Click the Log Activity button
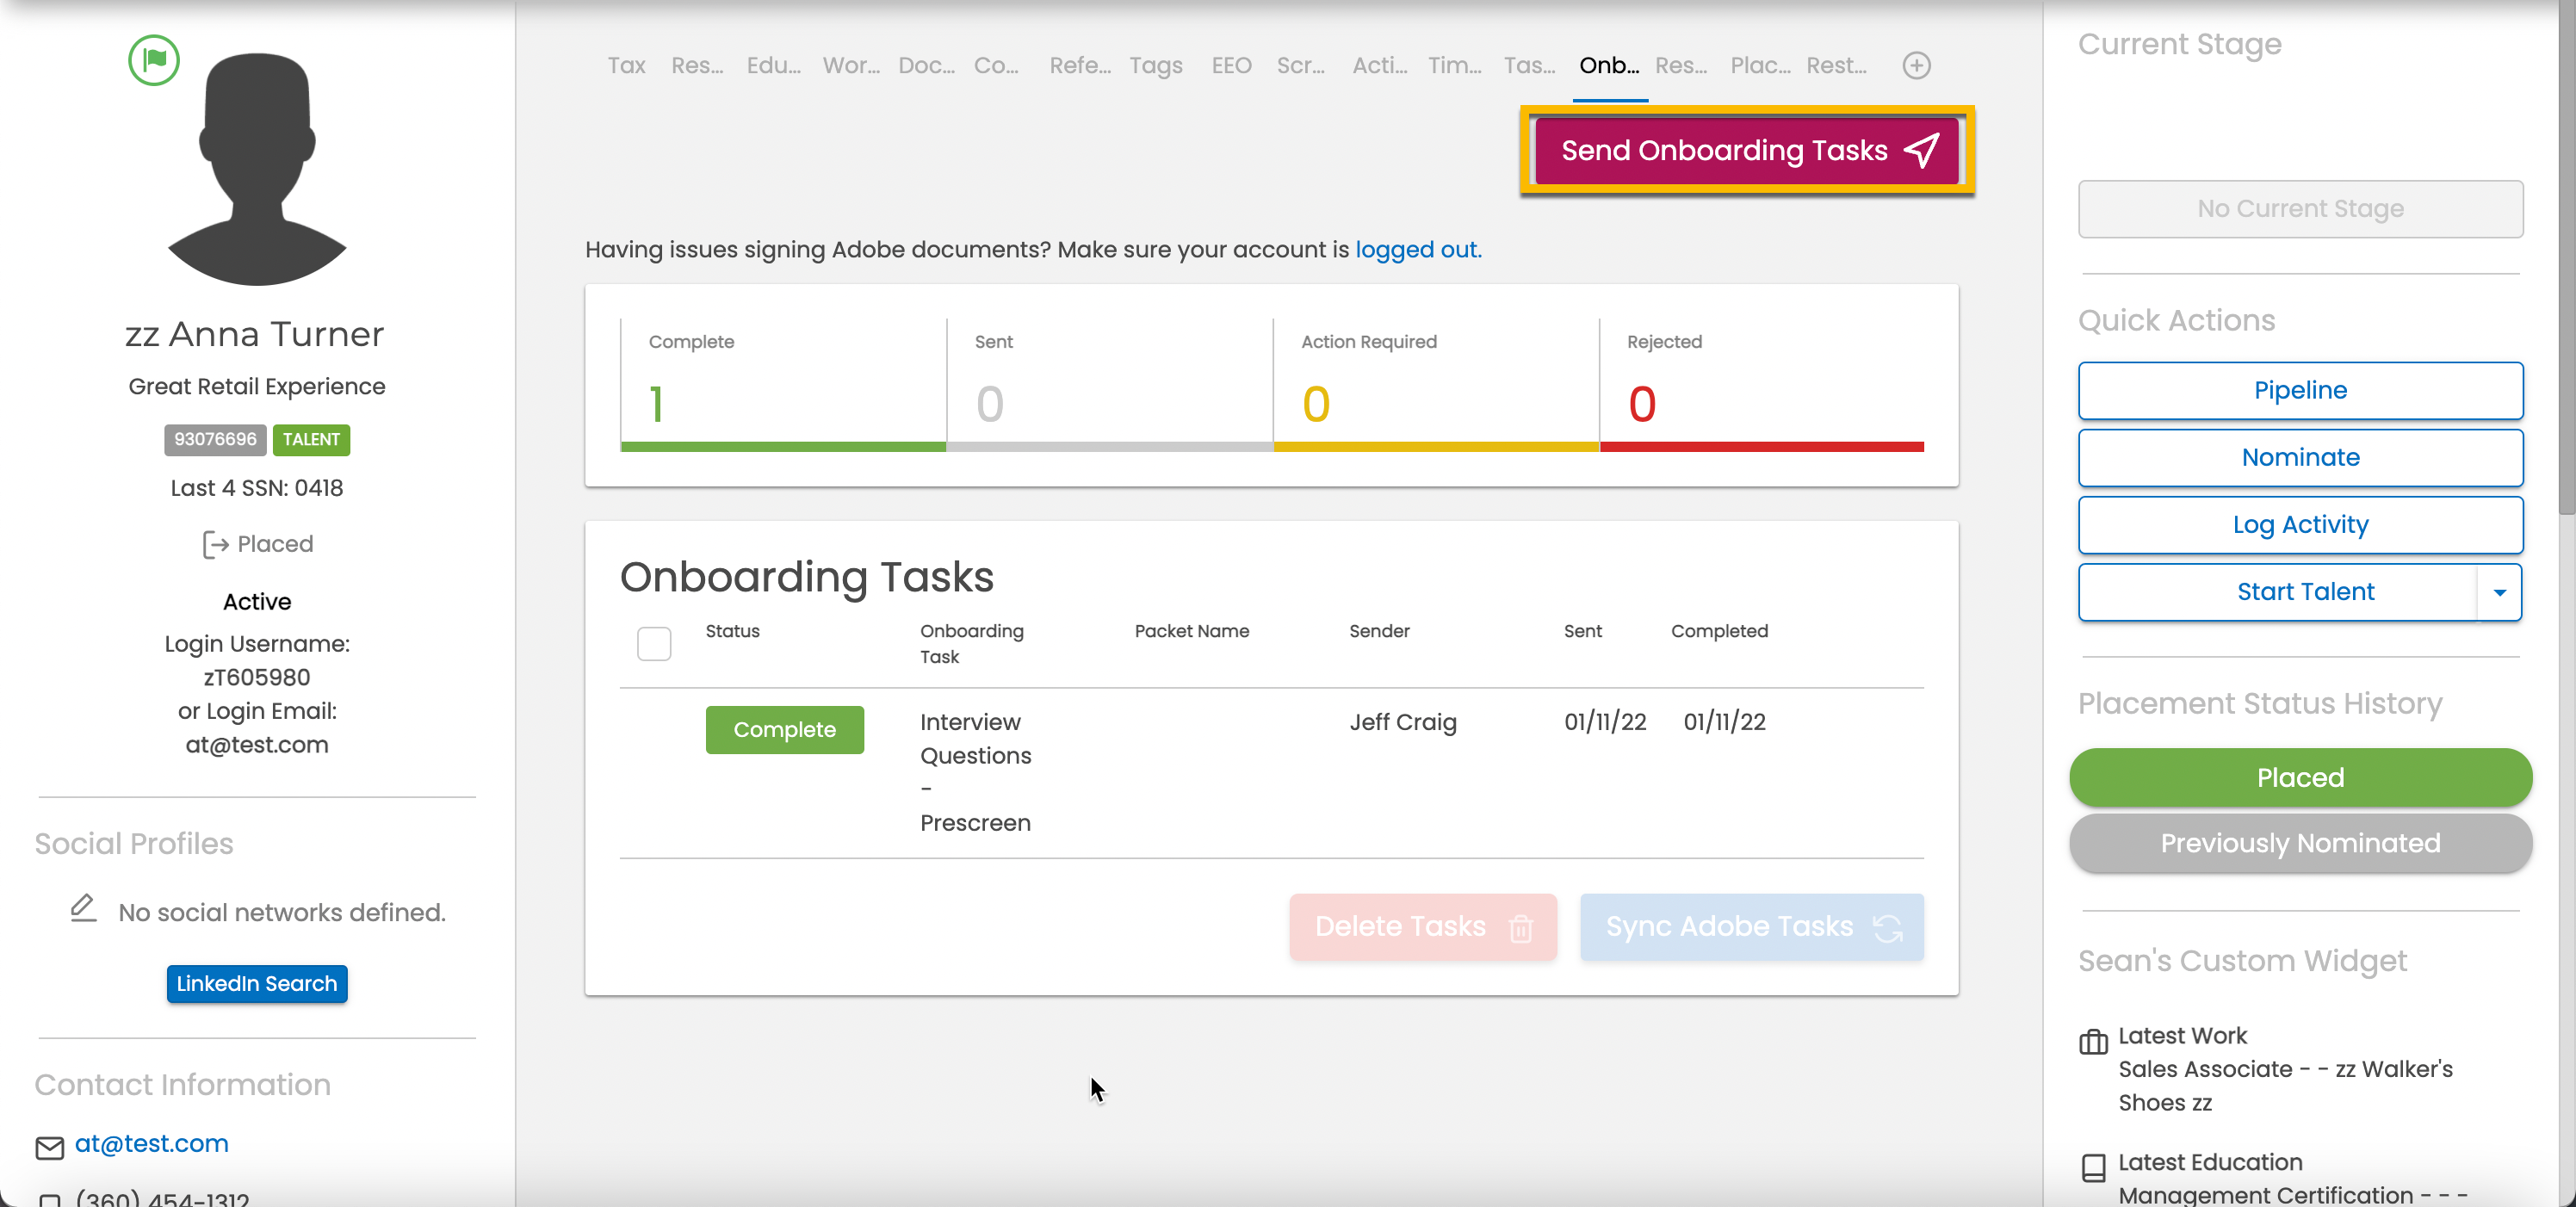The width and height of the screenshot is (2576, 1207). (x=2300, y=524)
